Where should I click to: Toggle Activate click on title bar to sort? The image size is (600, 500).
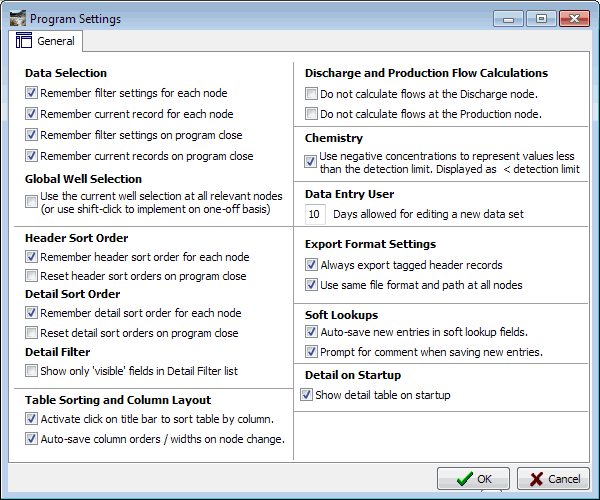click(31, 419)
